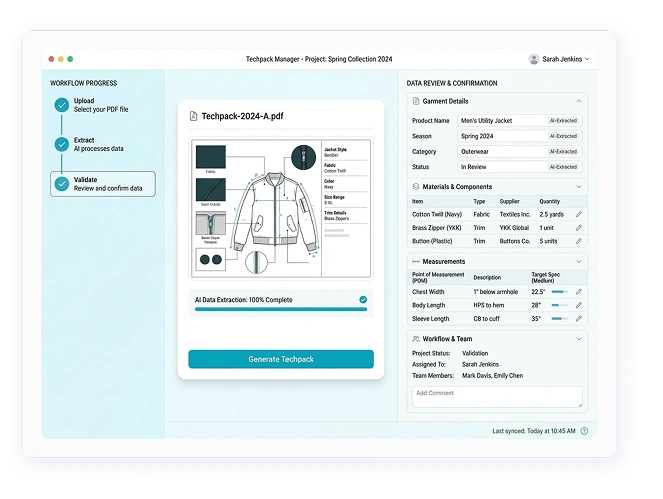Select the Validate workflow step
Screen dimensions: 663x499
click(103, 184)
